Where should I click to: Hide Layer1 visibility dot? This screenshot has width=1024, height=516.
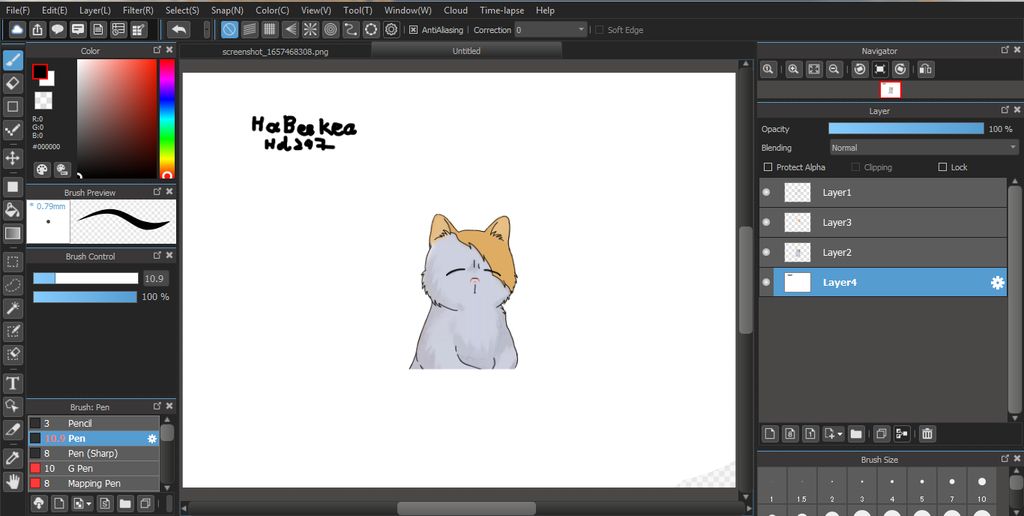pyautogui.click(x=767, y=192)
